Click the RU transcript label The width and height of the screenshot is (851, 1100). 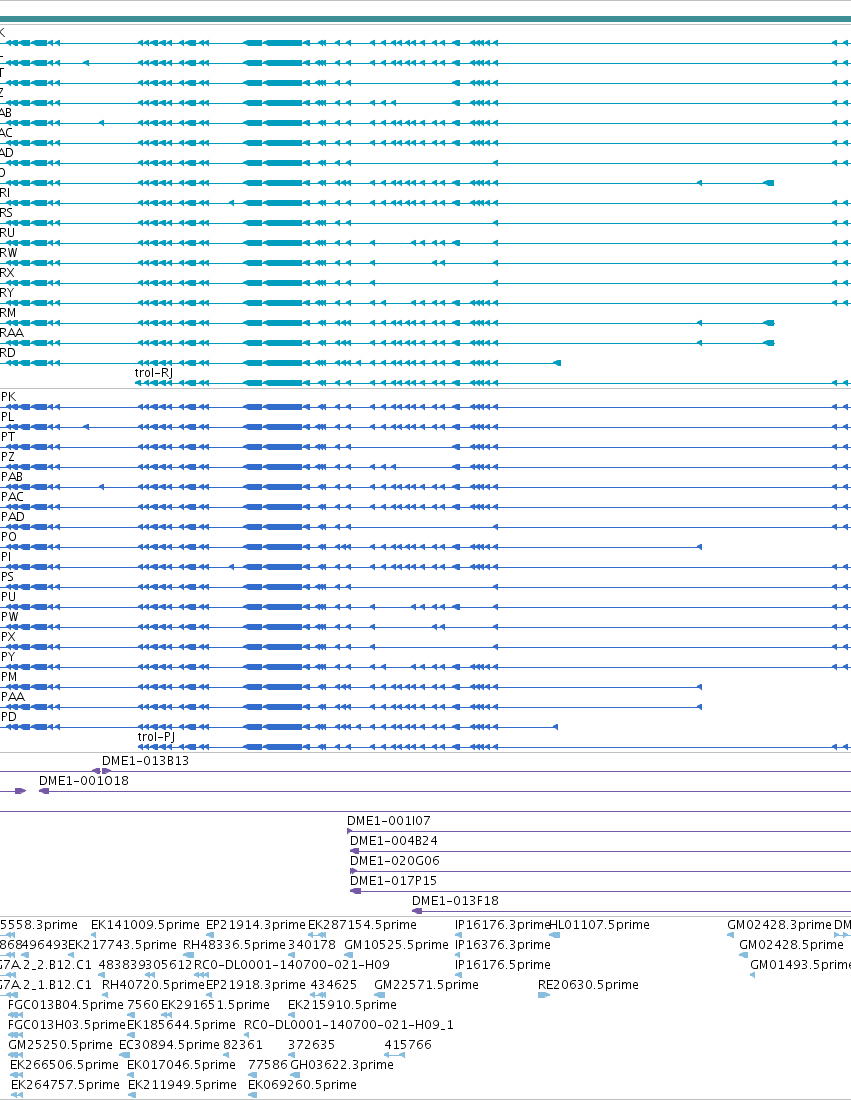pos(8,233)
